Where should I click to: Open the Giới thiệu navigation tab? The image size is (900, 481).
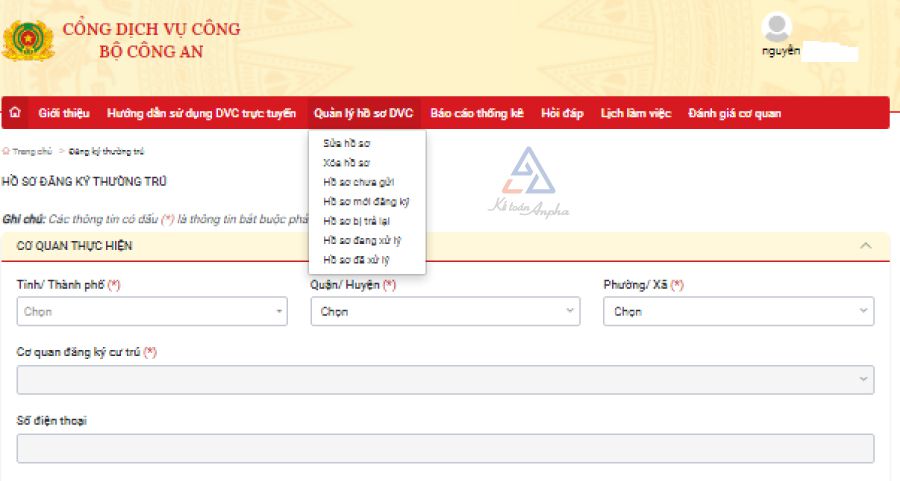[x=64, y=113]
